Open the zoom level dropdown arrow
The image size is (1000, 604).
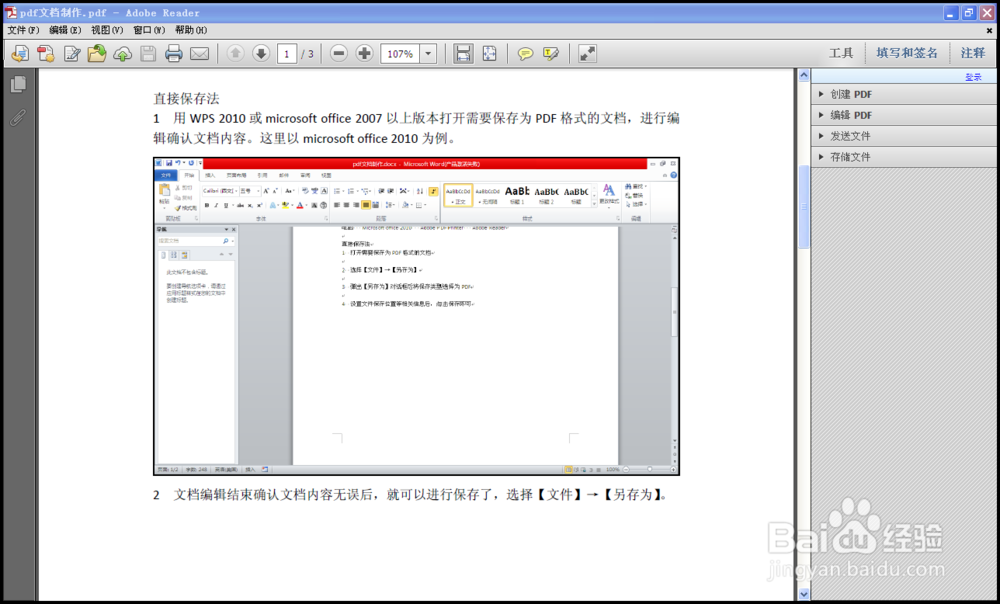point(429,54)
